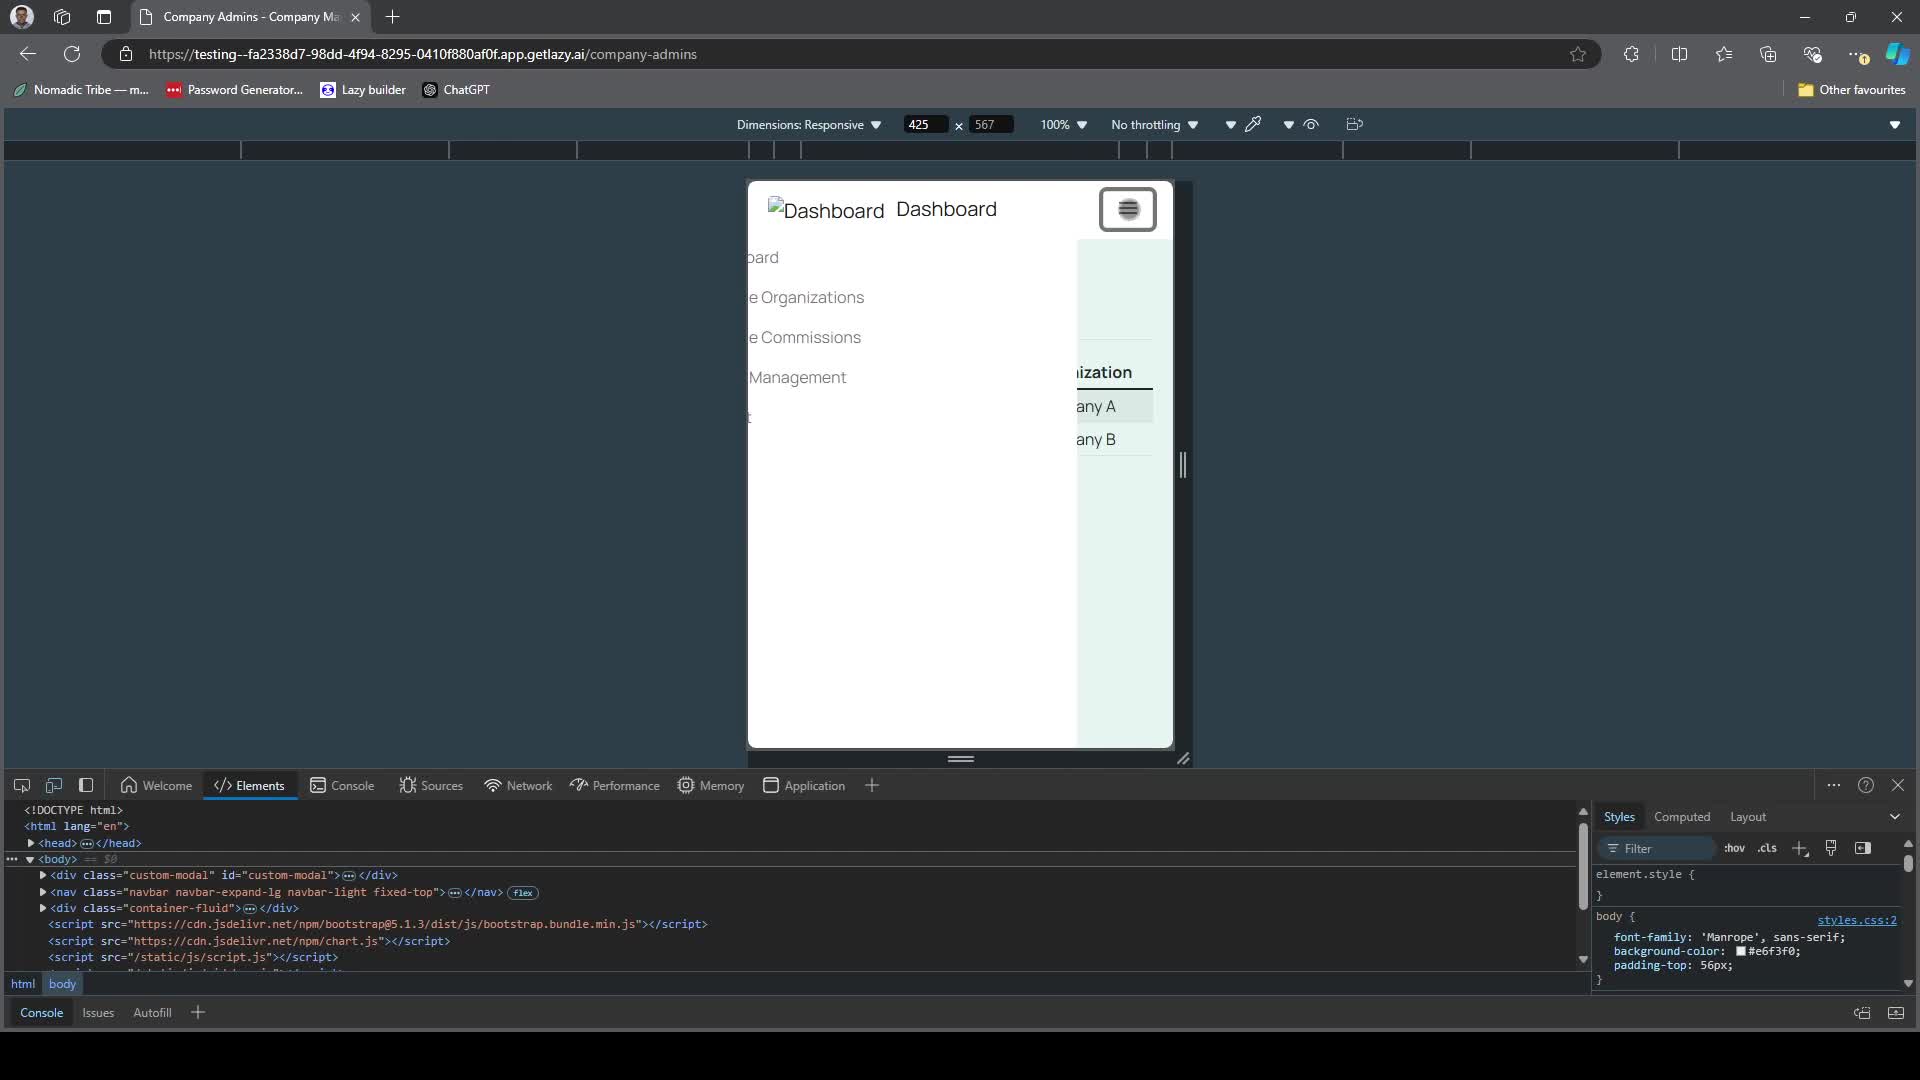Click the browser back arrow
1920x1080 pixels.
click(28, 54)
